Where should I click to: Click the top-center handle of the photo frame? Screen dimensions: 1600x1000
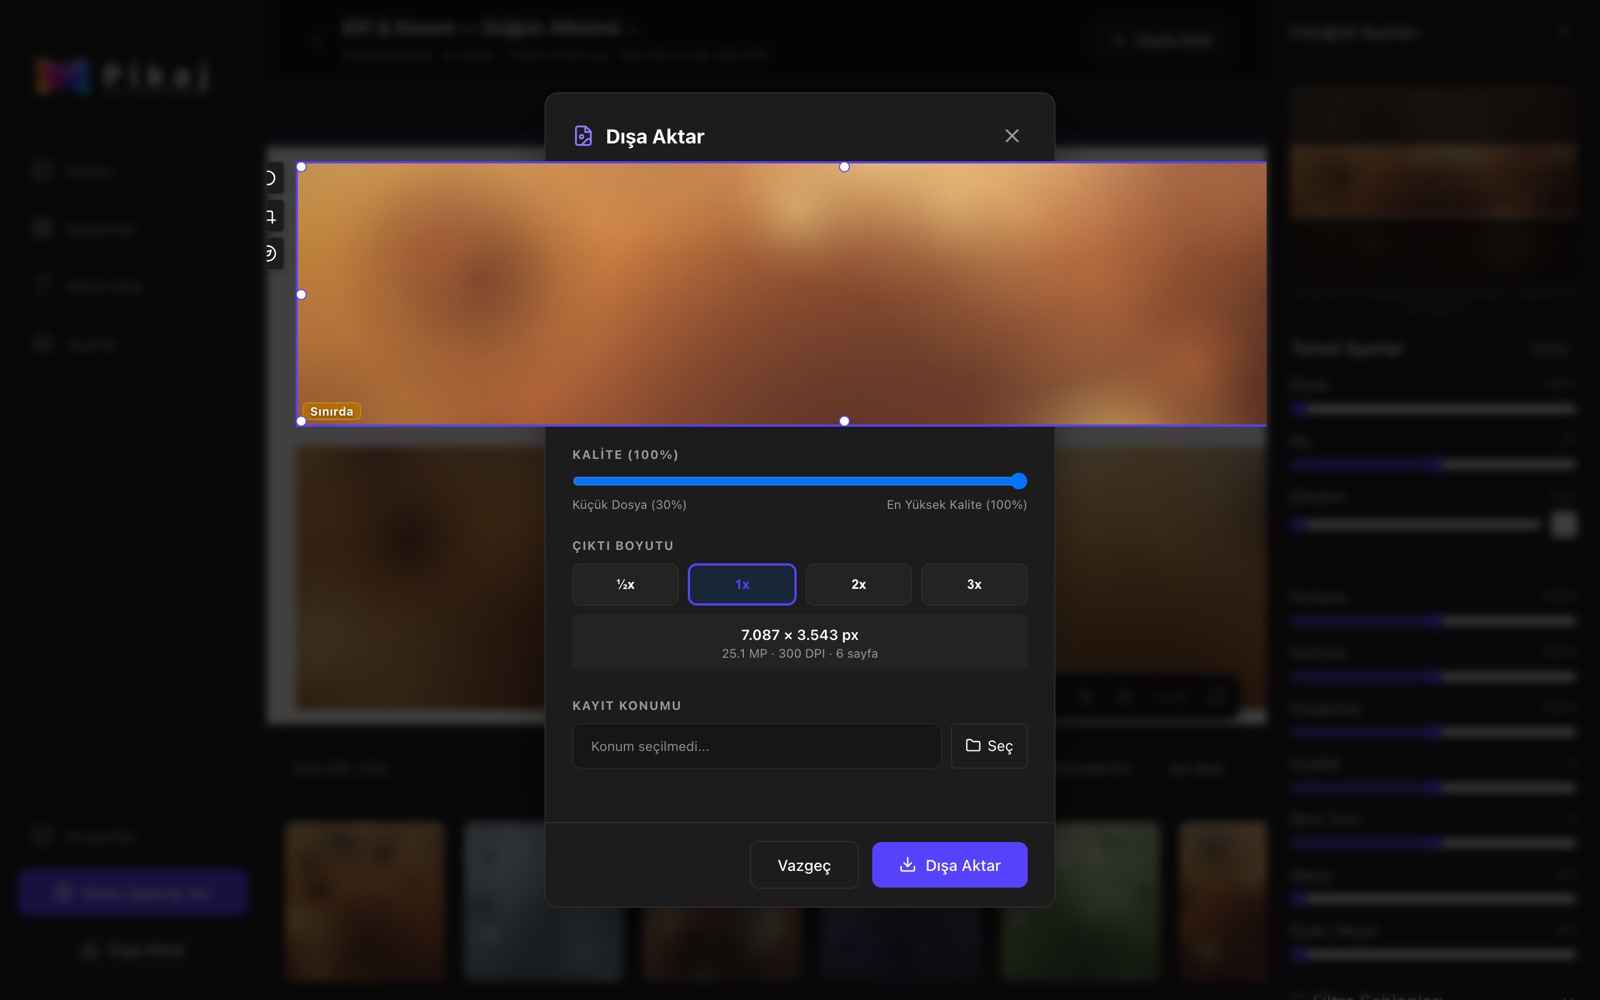coord(844,167)
